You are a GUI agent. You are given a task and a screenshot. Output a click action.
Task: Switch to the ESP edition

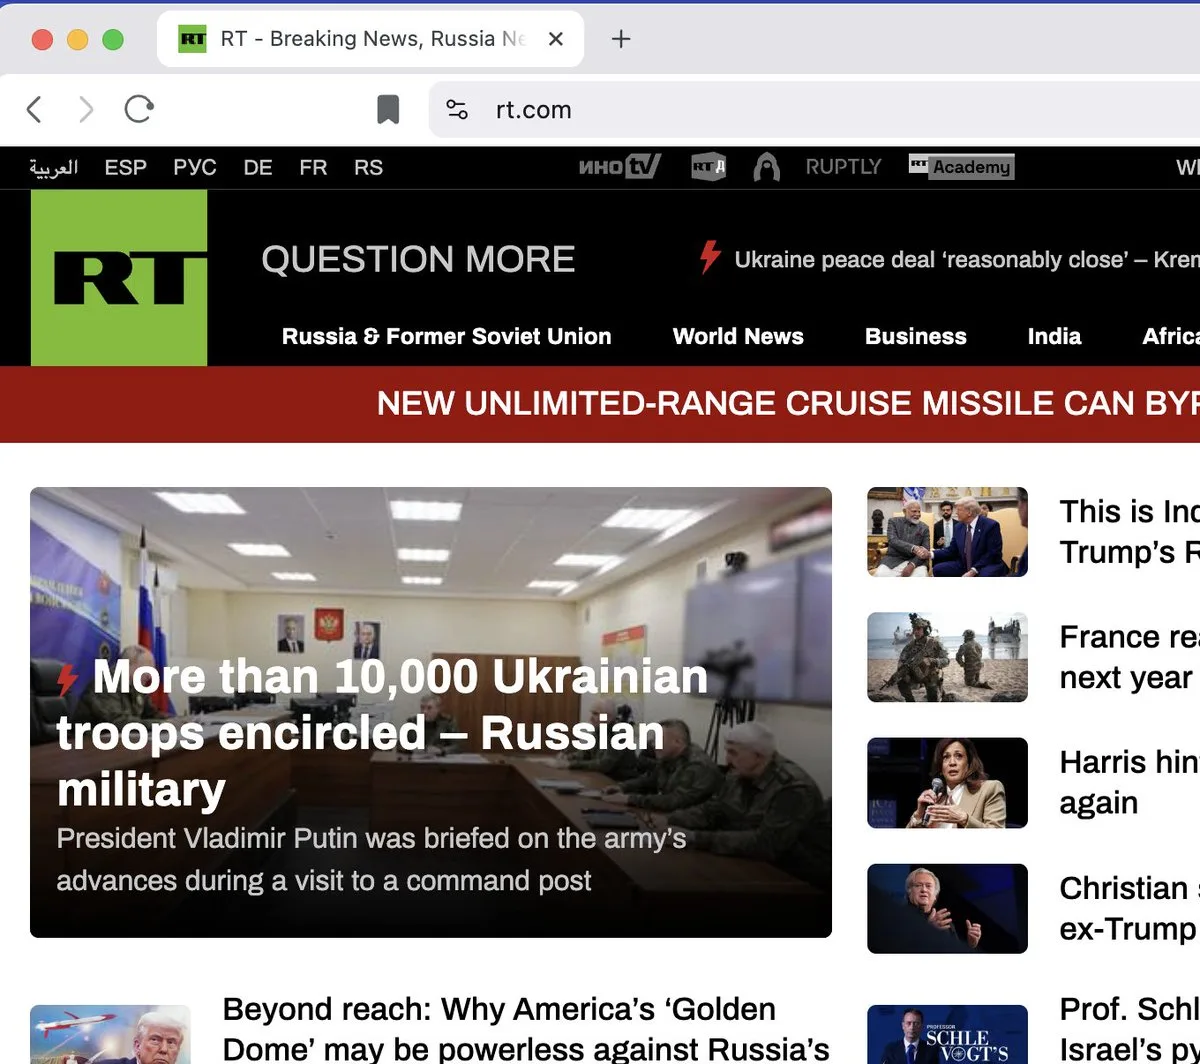(x=126, y=167)
